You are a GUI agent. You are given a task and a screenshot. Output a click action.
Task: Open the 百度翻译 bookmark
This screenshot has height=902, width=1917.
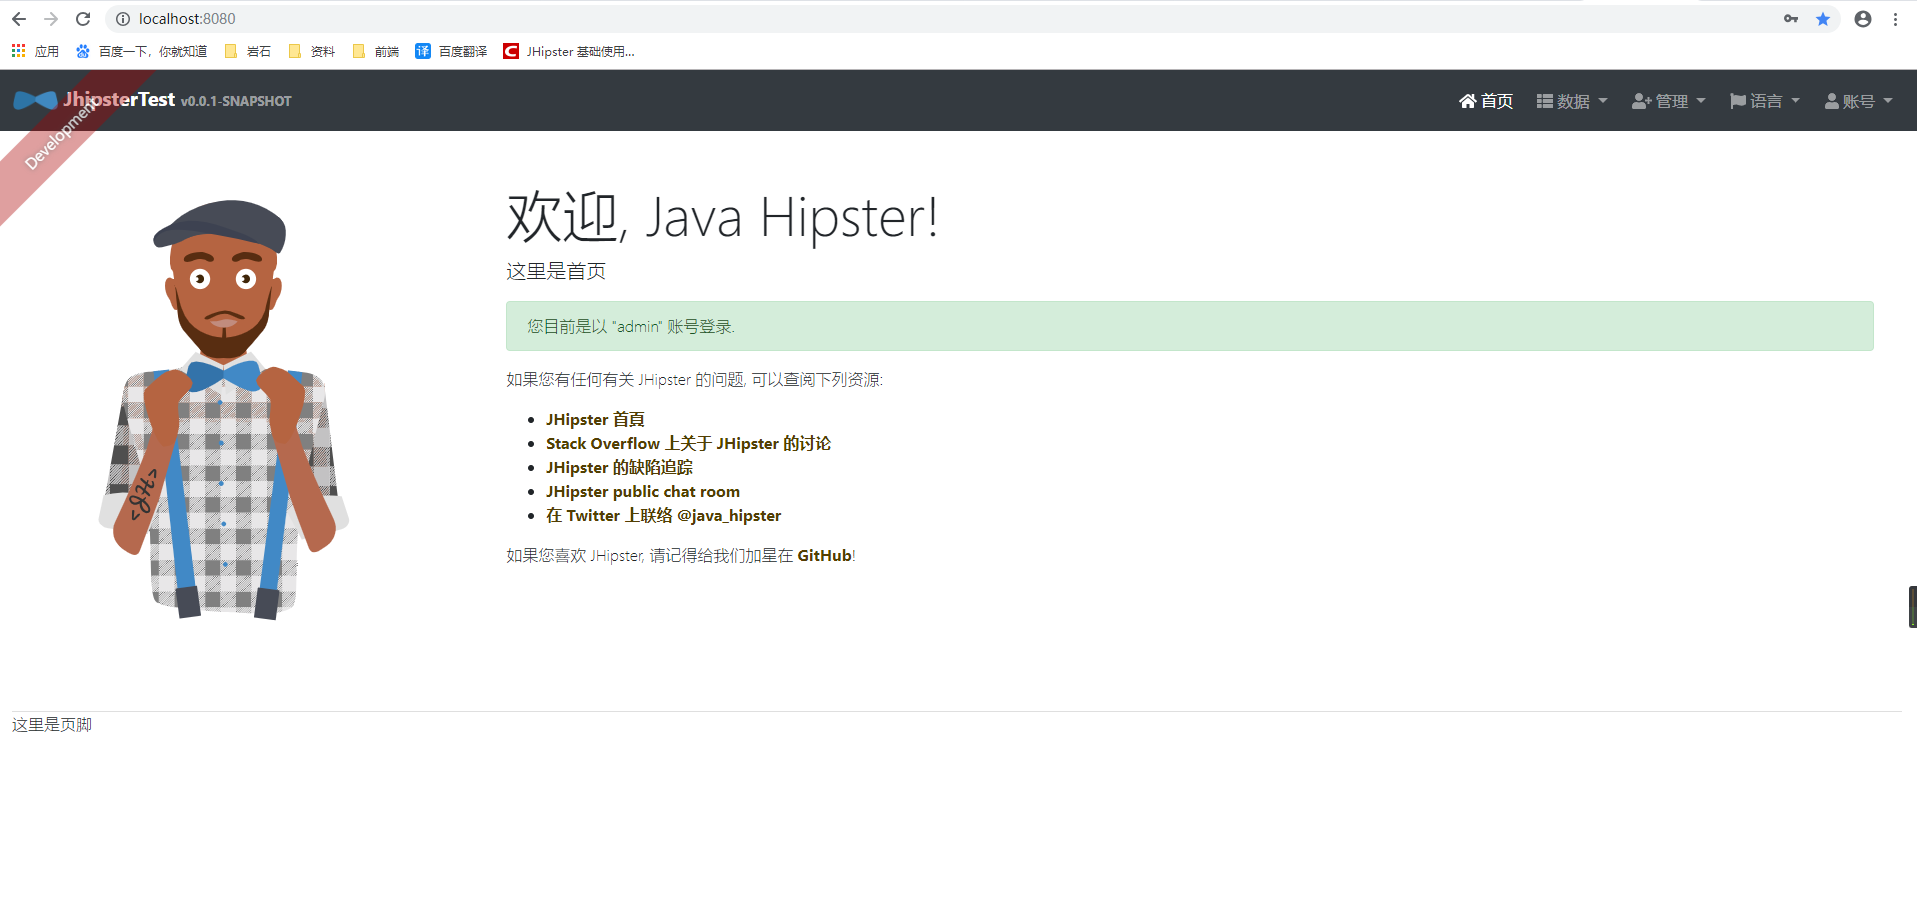point(451,51)
